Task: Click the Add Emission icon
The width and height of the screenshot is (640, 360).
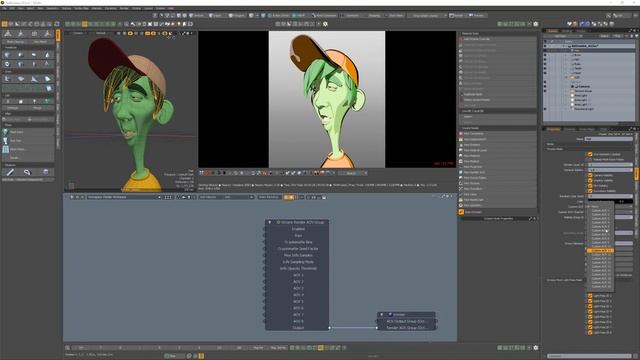Action: point(461,145)
